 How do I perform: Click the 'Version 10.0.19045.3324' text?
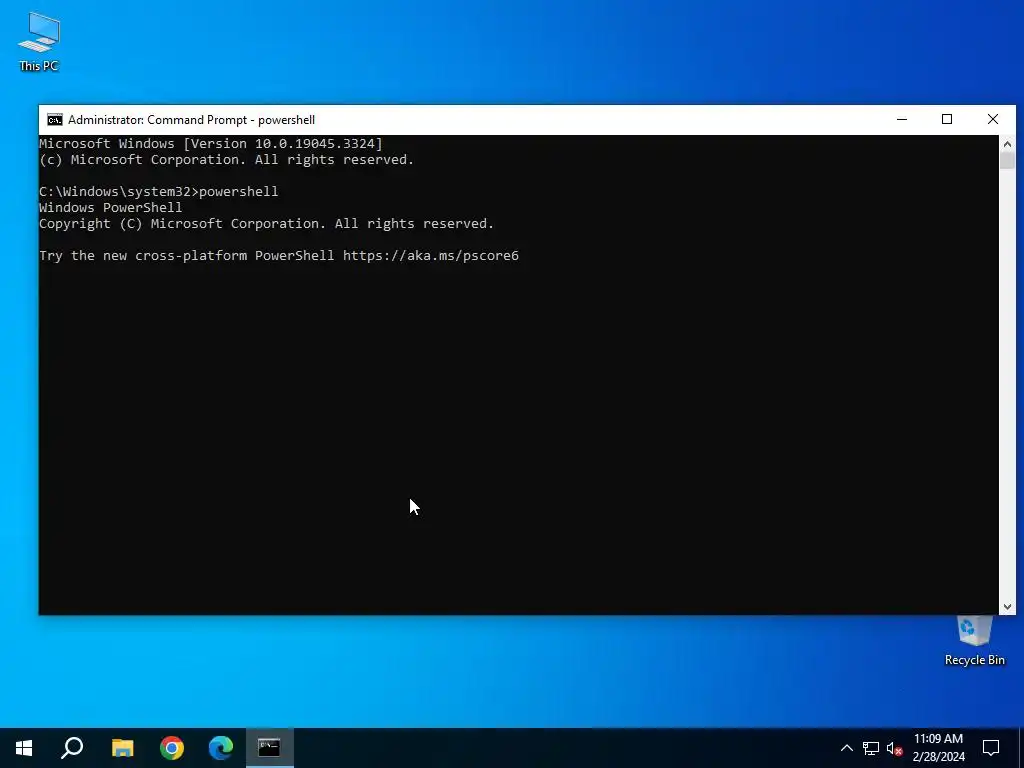pos(283,144)
